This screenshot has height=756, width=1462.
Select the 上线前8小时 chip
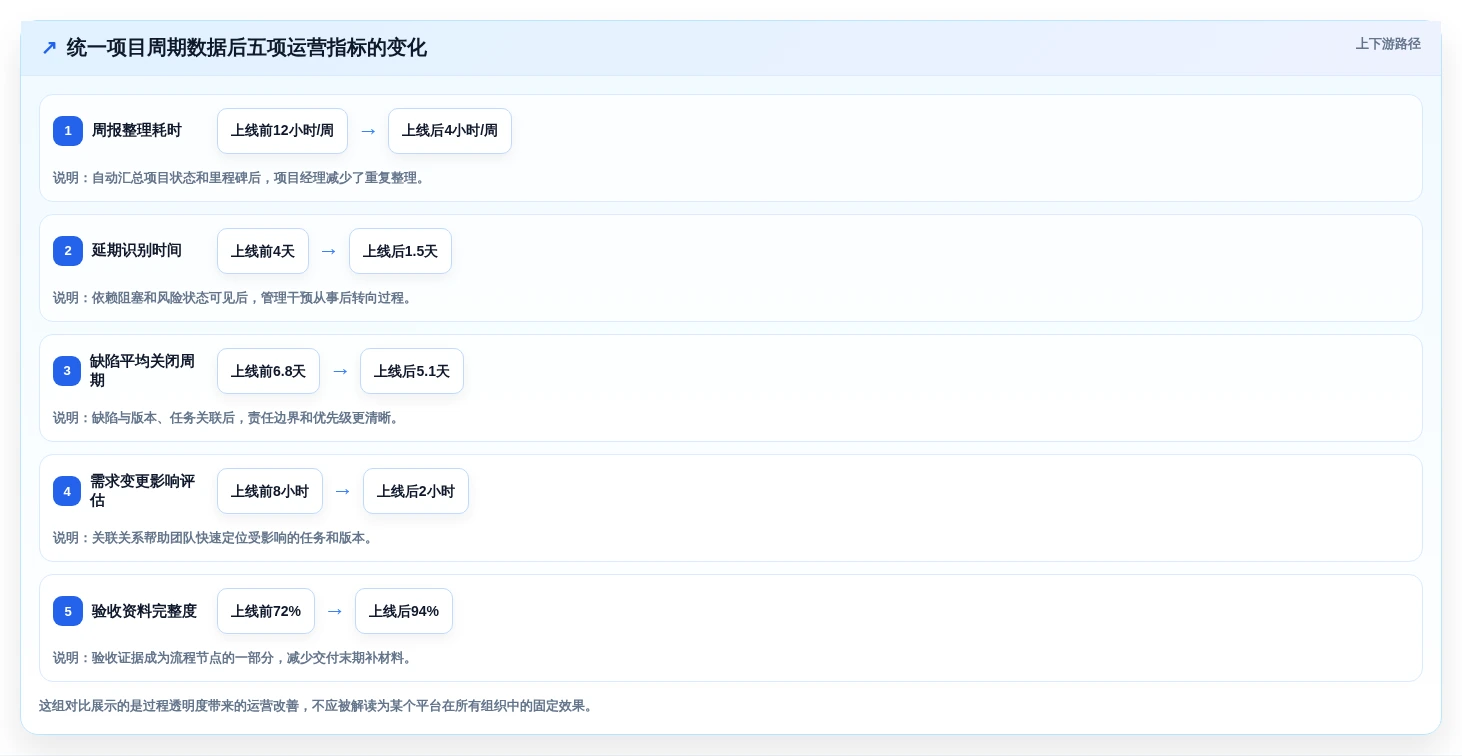270,491
